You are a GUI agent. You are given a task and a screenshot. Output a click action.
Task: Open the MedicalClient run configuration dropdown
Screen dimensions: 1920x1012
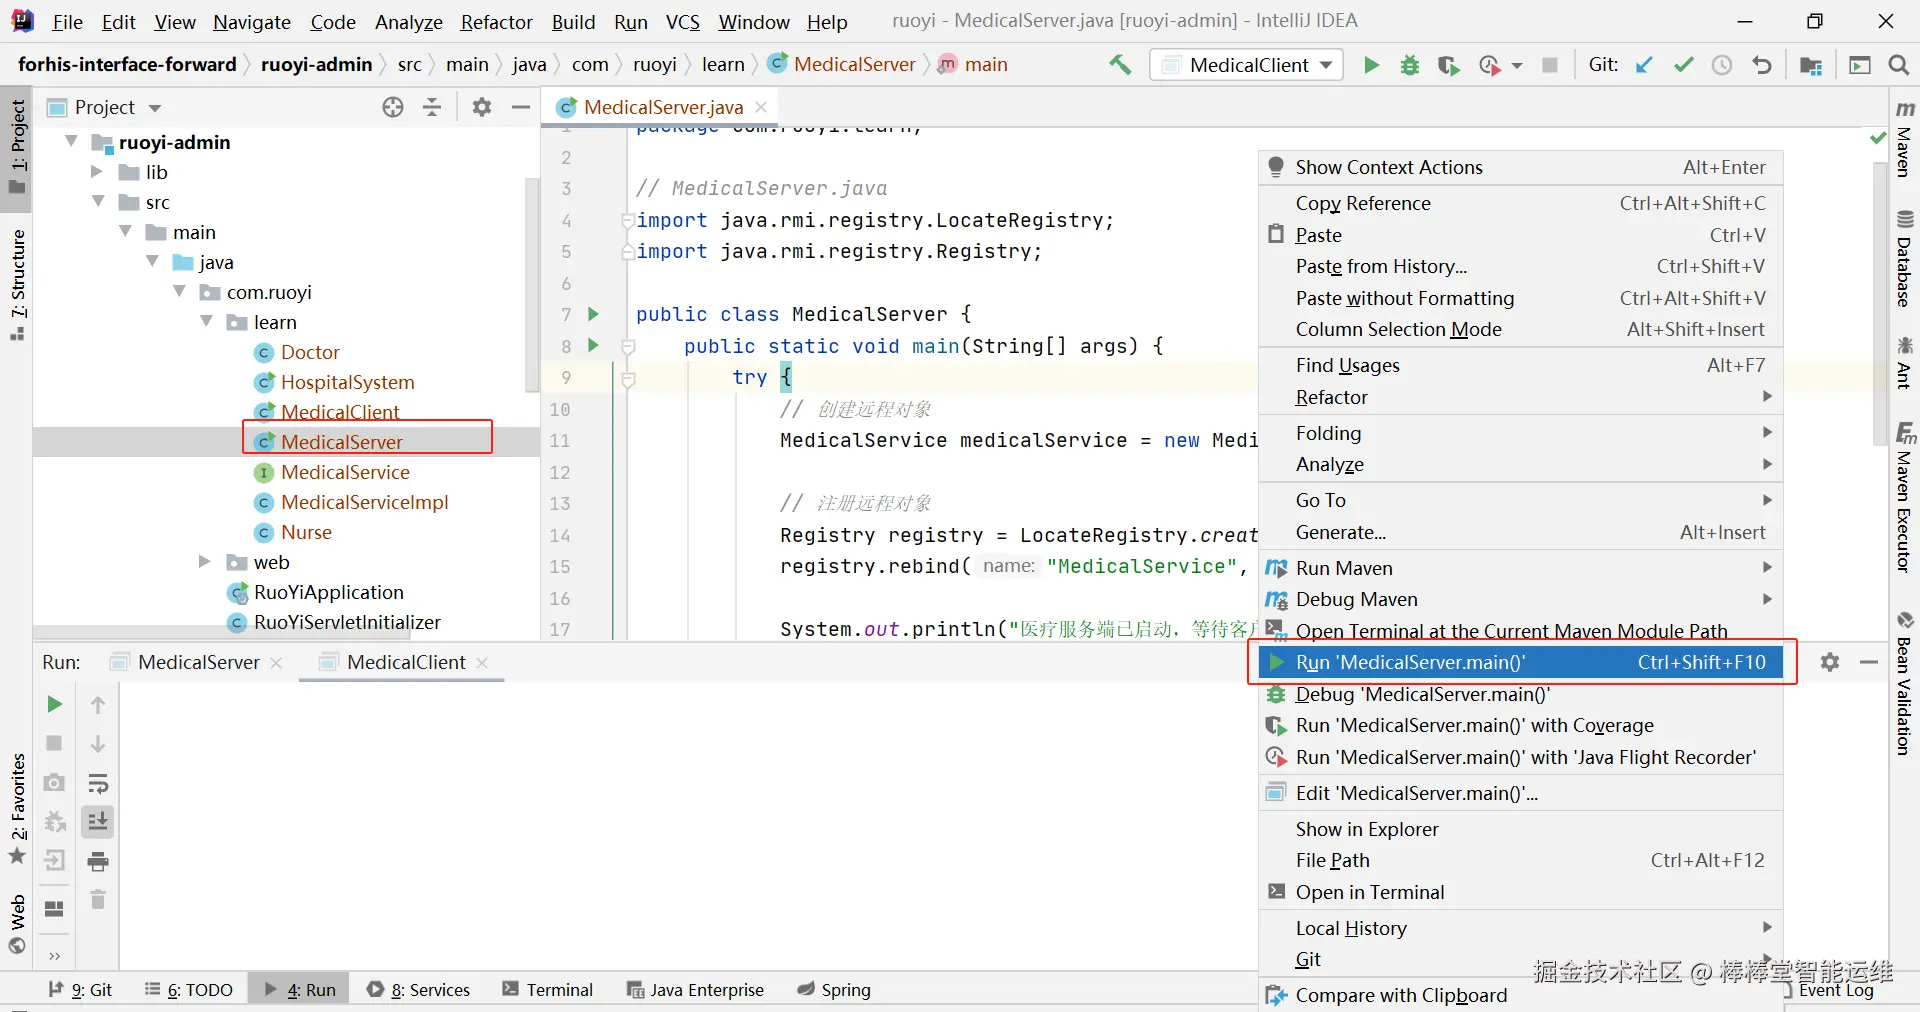click(1248, 65)
